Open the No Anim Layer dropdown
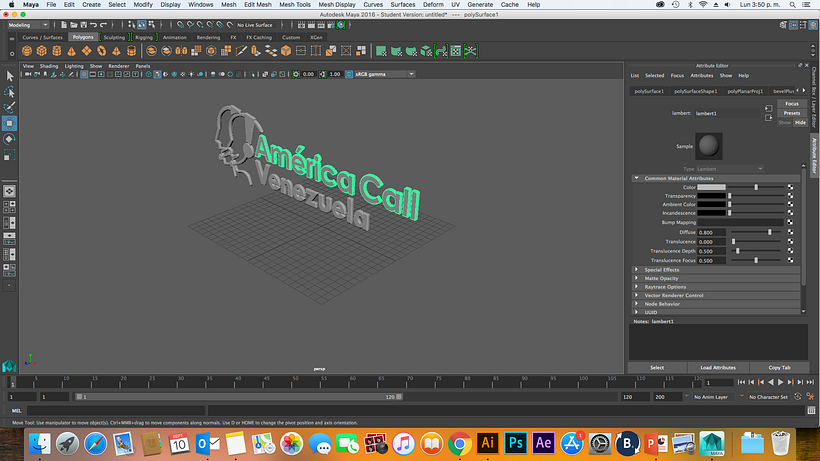This screenshot has height=461, width=820. pos(715,397)
